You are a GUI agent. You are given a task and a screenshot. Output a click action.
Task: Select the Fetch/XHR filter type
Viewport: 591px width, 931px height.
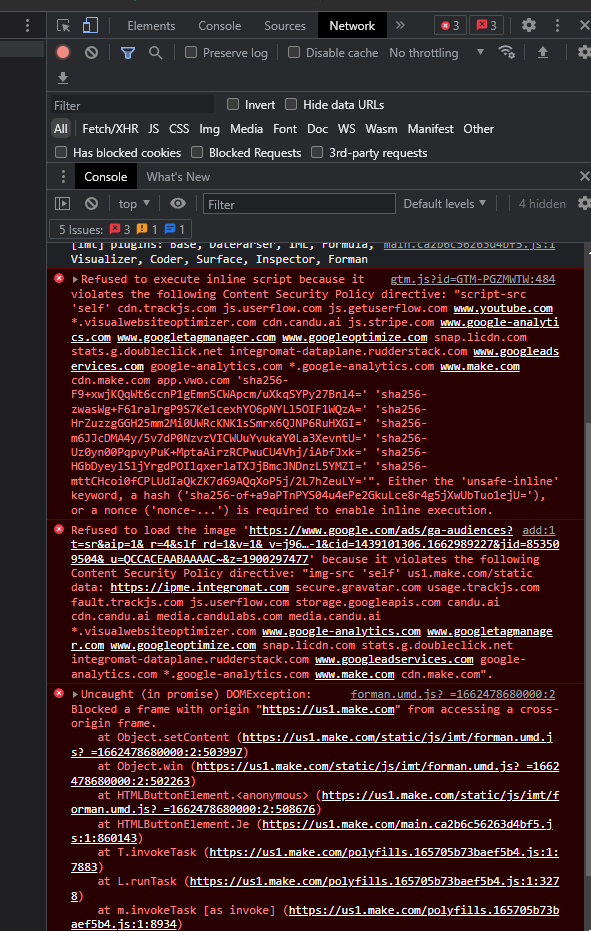110,129
